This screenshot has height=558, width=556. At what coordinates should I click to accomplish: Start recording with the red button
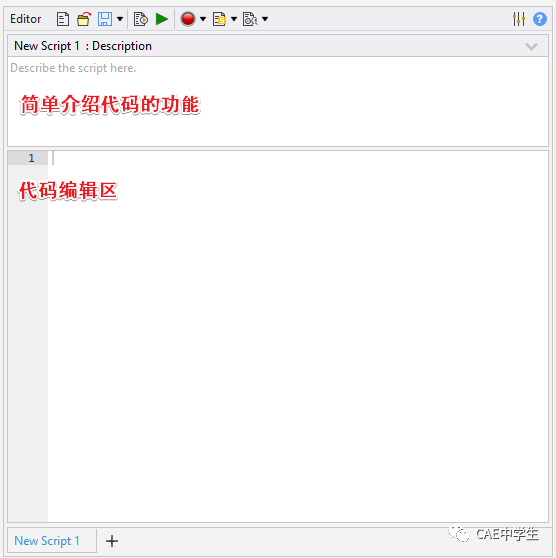[188, 19]
